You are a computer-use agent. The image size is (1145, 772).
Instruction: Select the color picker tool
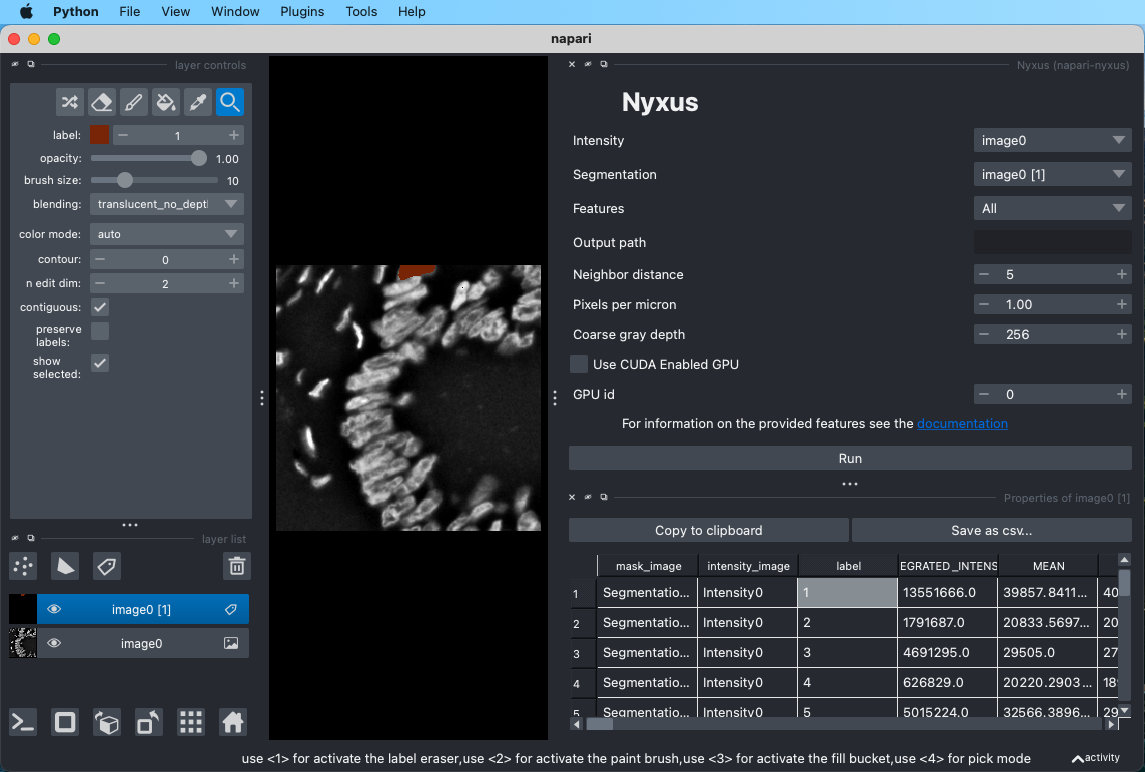point(198,102)
